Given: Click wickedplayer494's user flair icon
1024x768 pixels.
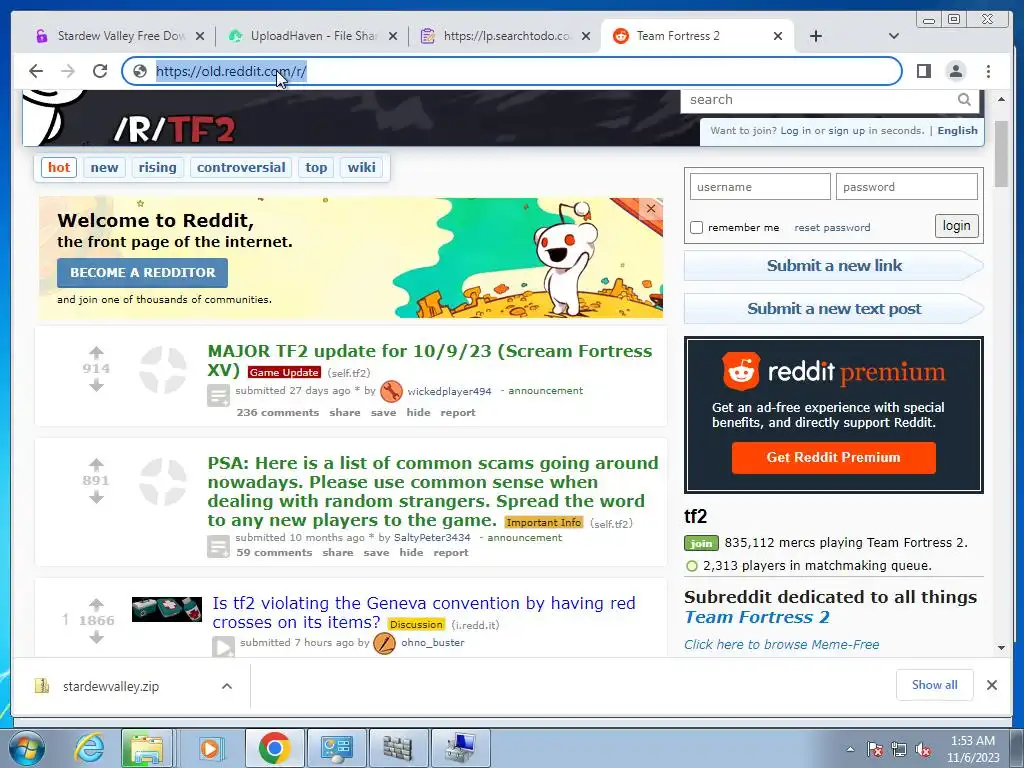Looking at the screenshot, I should click(x=391, y=391).
